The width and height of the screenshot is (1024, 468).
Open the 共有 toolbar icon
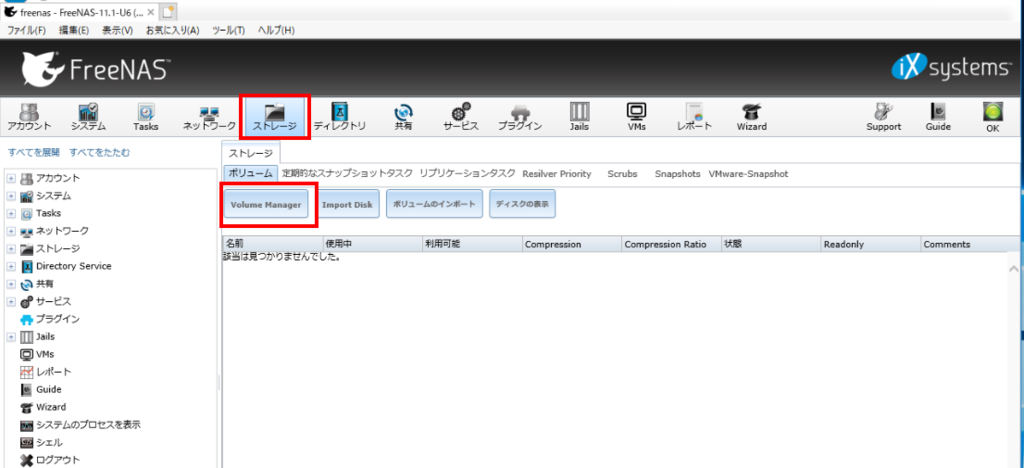pyautogui.click(x=403, y=118)
